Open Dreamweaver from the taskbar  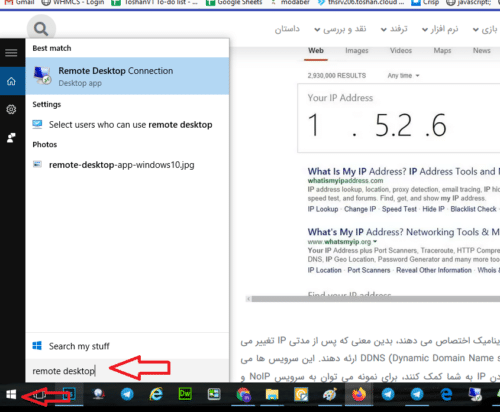click(x=185, y=394)
